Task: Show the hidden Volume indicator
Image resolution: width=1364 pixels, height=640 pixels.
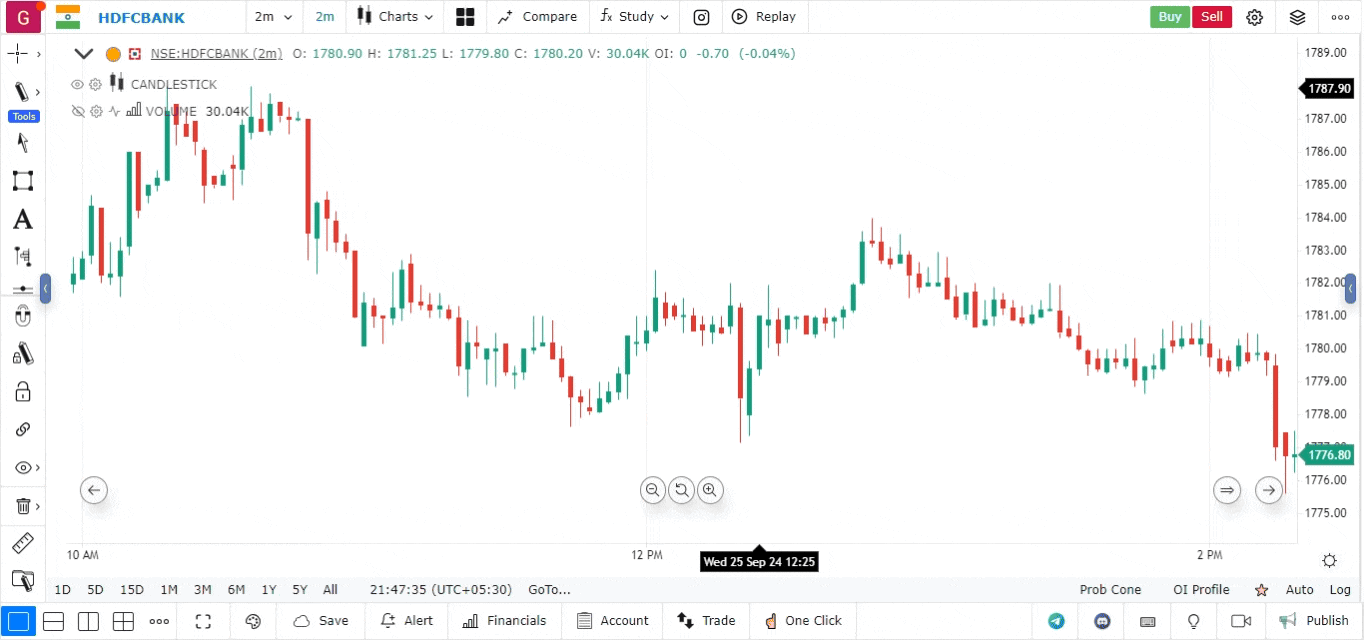Action: 77,112
